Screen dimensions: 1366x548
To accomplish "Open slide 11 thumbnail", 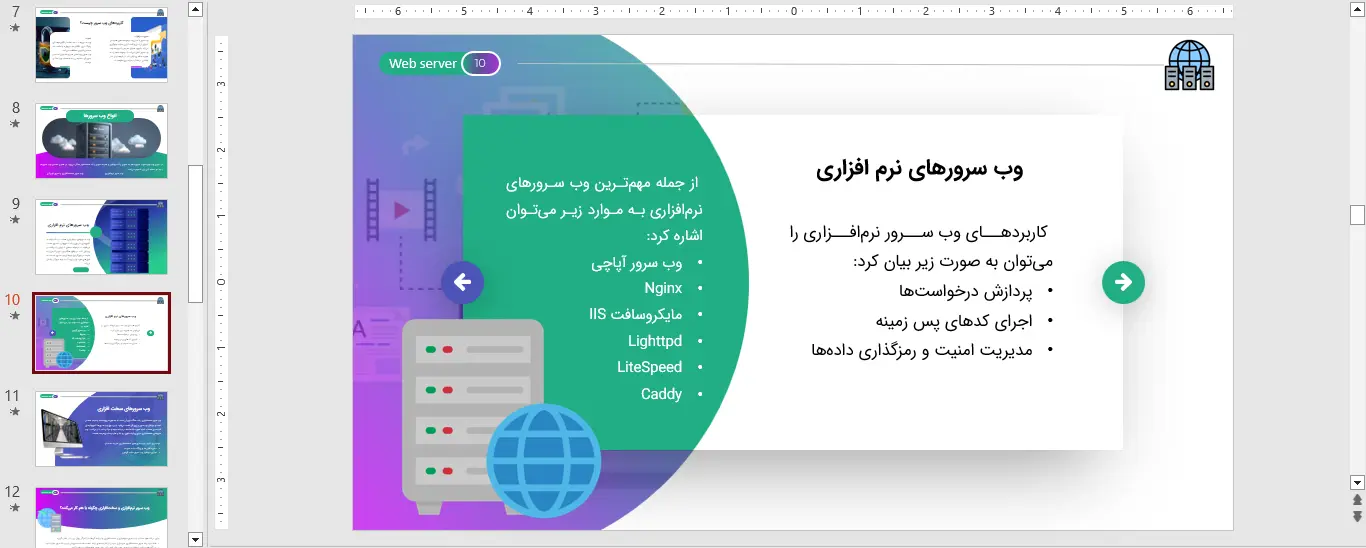I will coord(101,429).
